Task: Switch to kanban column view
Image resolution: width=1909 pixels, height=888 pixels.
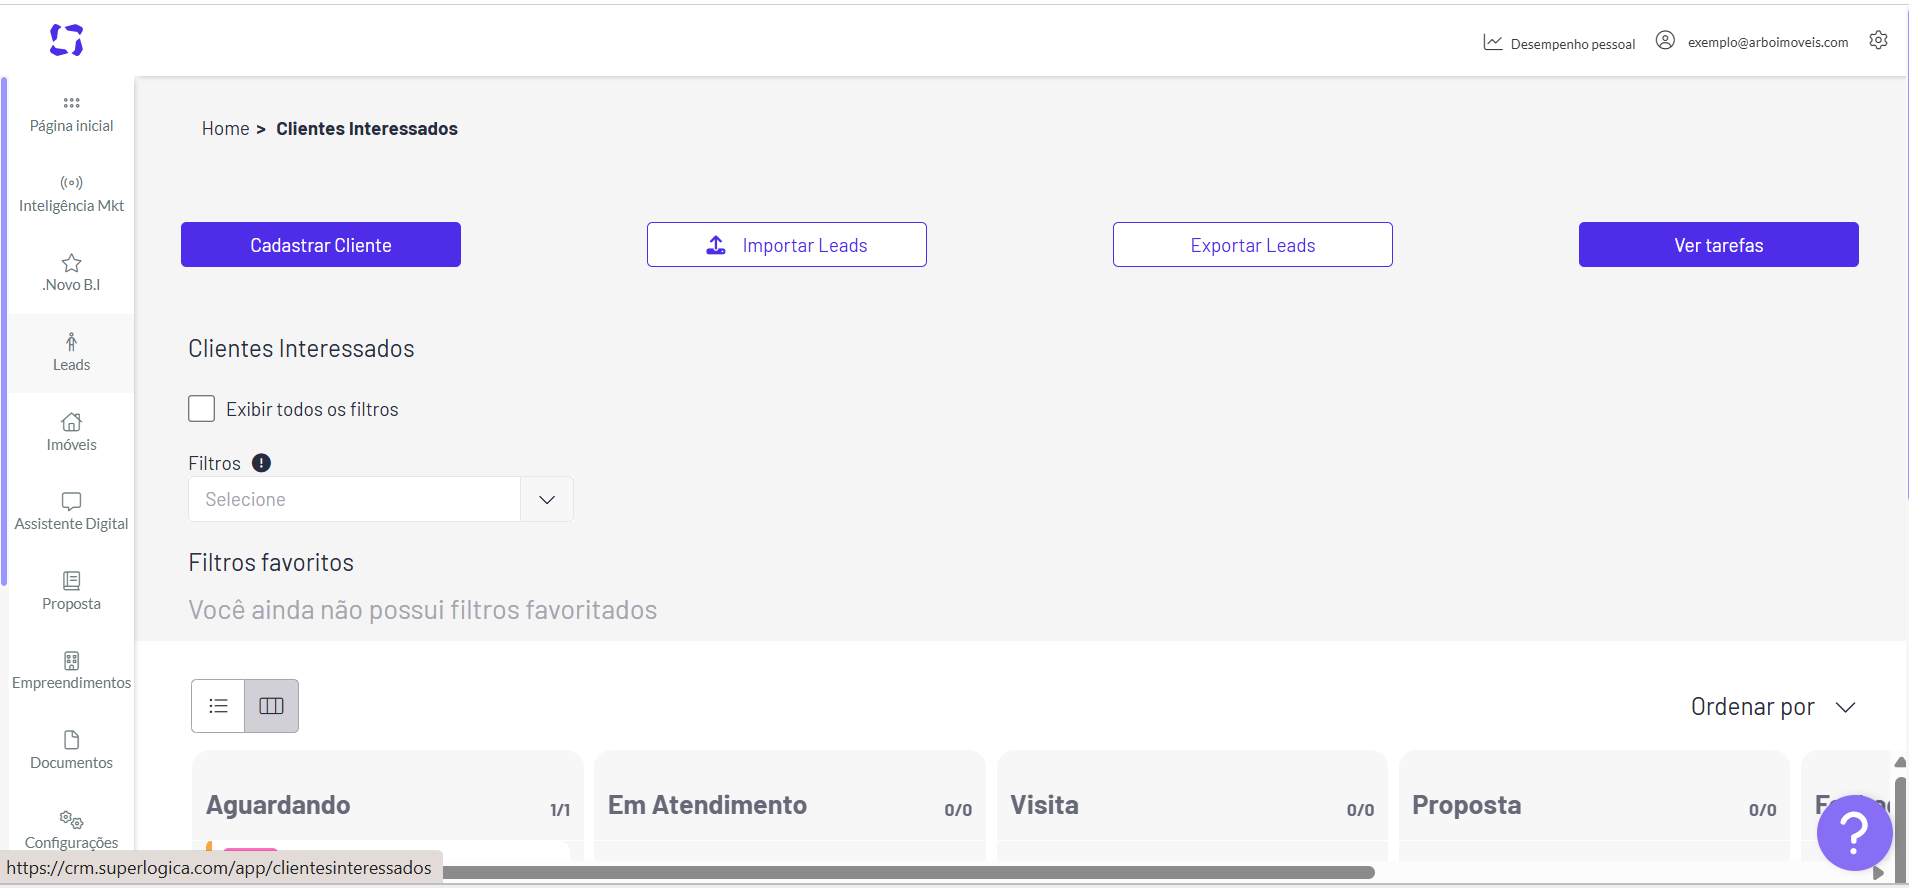Action: [x=271, y=706]
